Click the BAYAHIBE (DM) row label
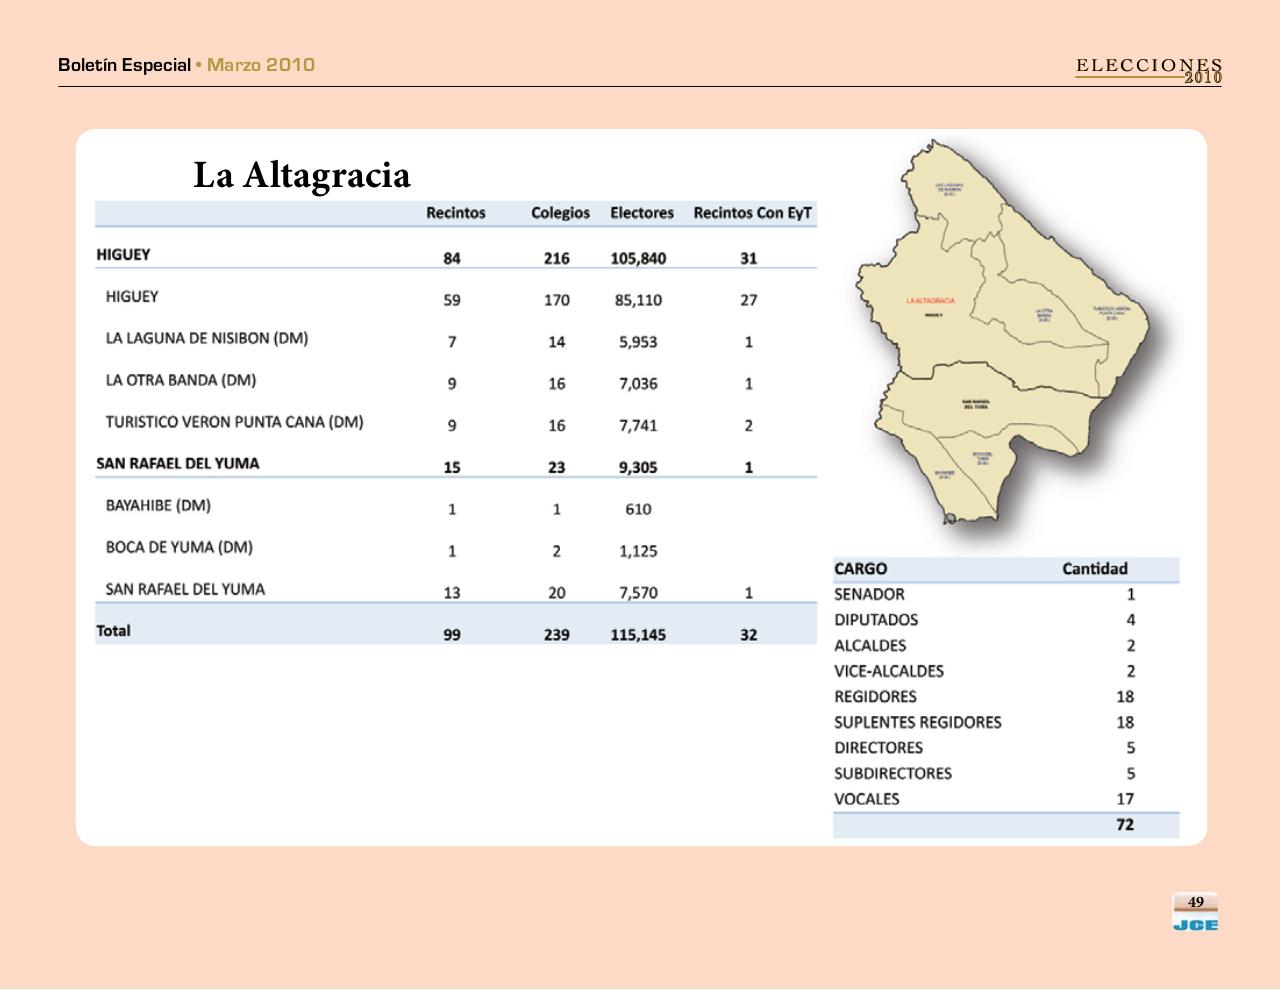 pos(158,506)
